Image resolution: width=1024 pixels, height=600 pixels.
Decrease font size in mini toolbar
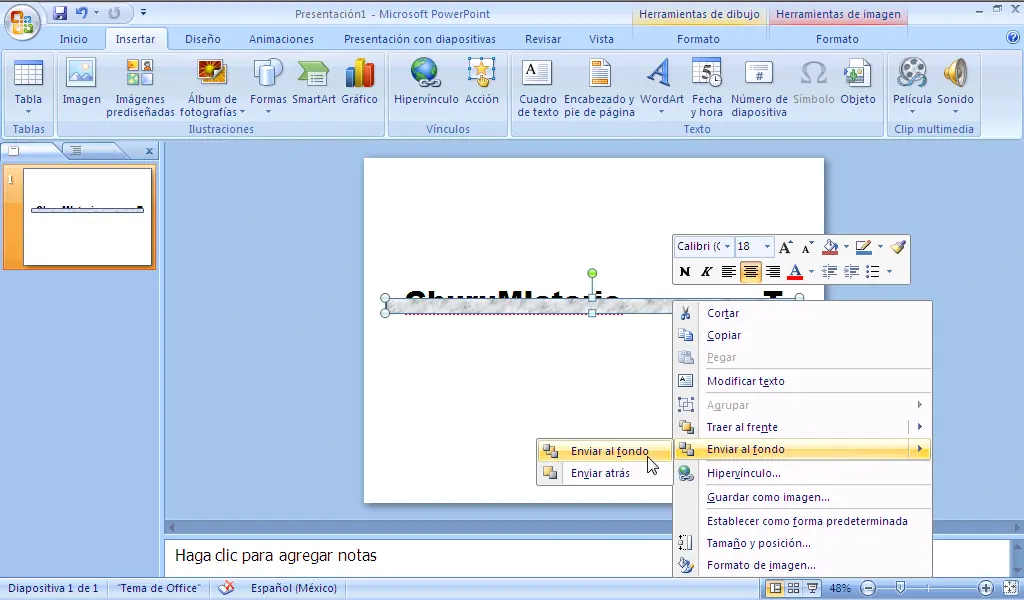pos(807,247)
